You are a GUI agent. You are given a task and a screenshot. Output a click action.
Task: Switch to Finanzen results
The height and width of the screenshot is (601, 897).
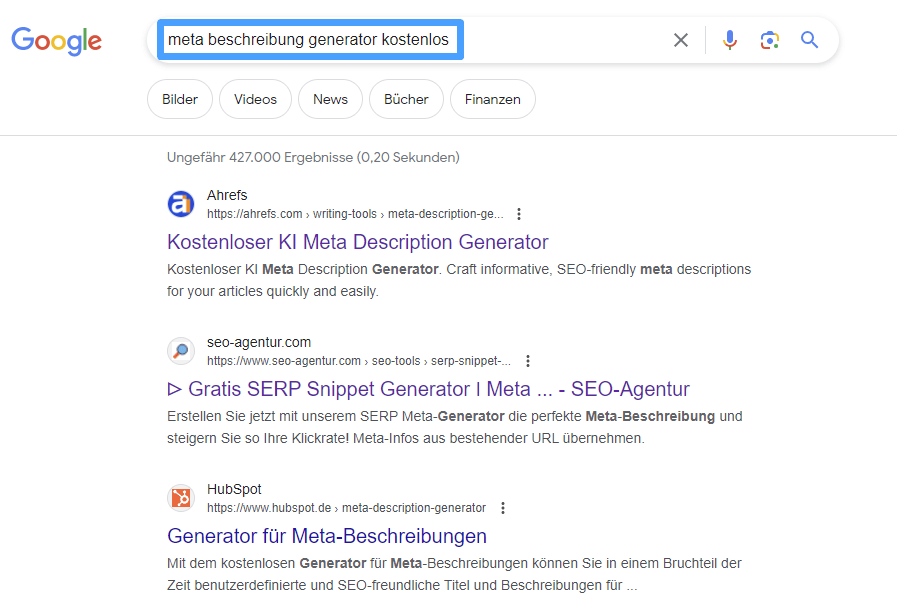pyautogui.click(x=493, y=99)
